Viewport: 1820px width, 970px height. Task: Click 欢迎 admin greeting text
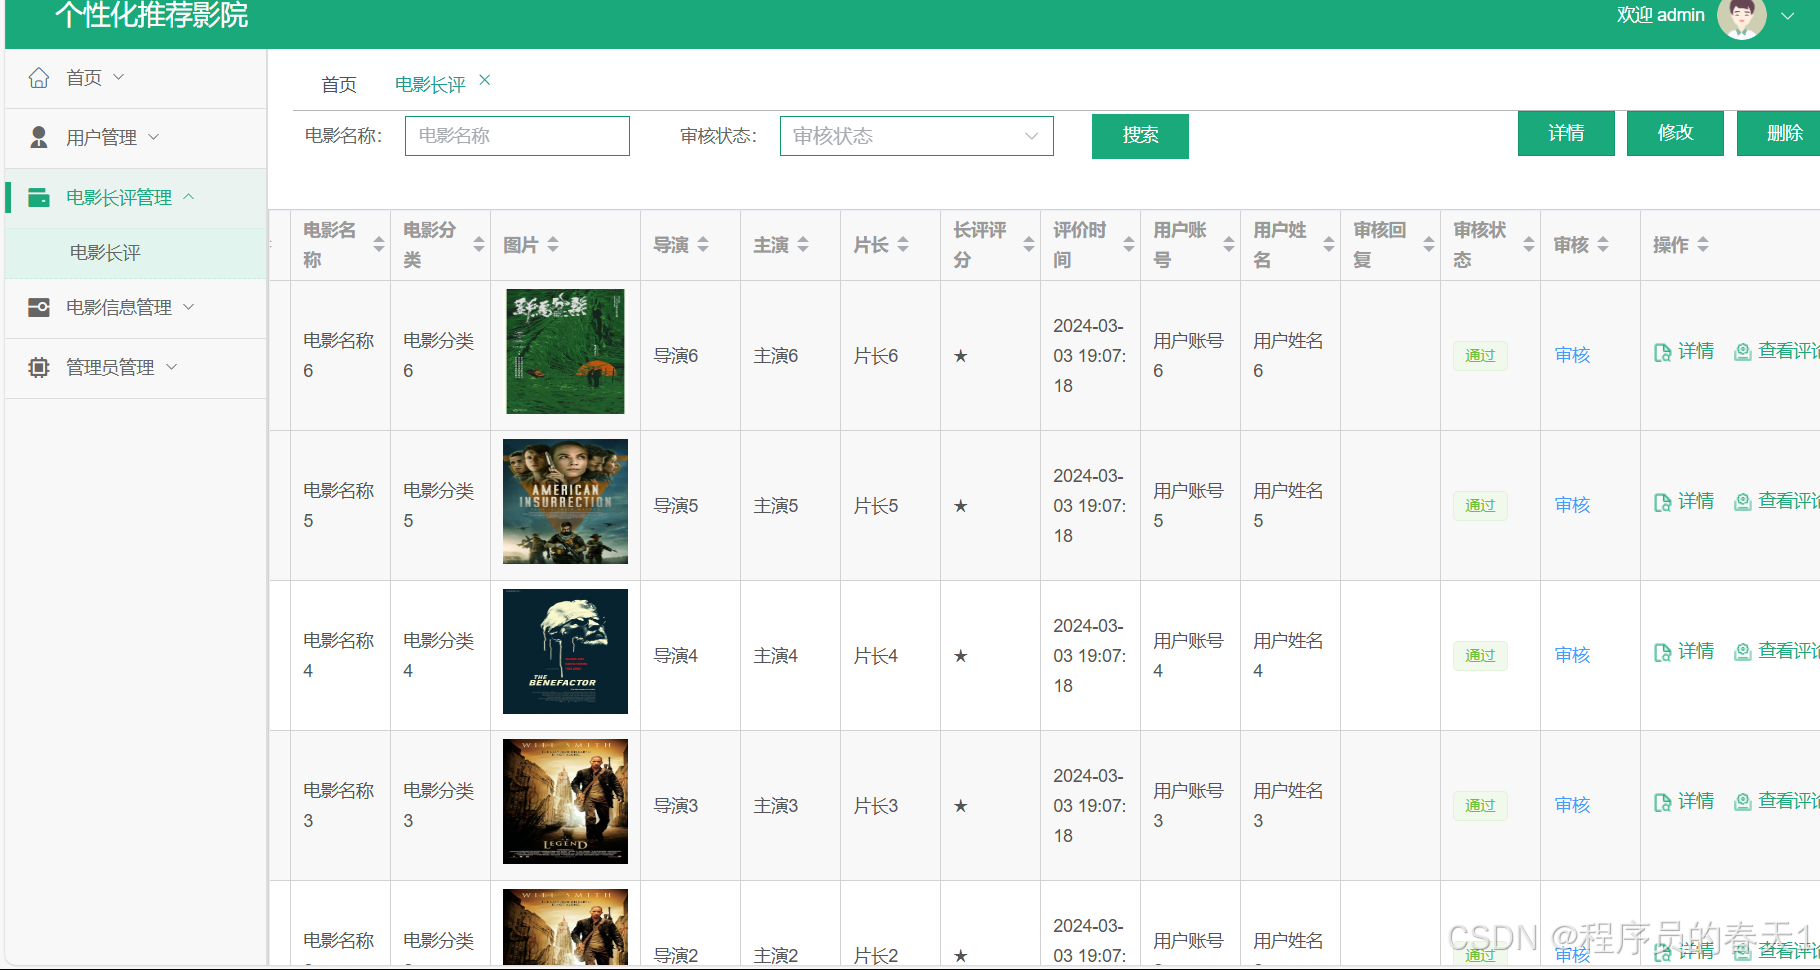tap(1660, 15)
